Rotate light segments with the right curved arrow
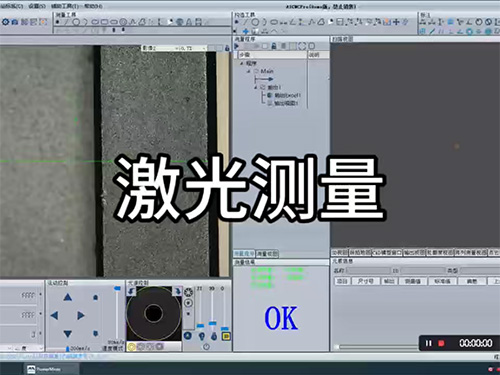 coord(178,292)
